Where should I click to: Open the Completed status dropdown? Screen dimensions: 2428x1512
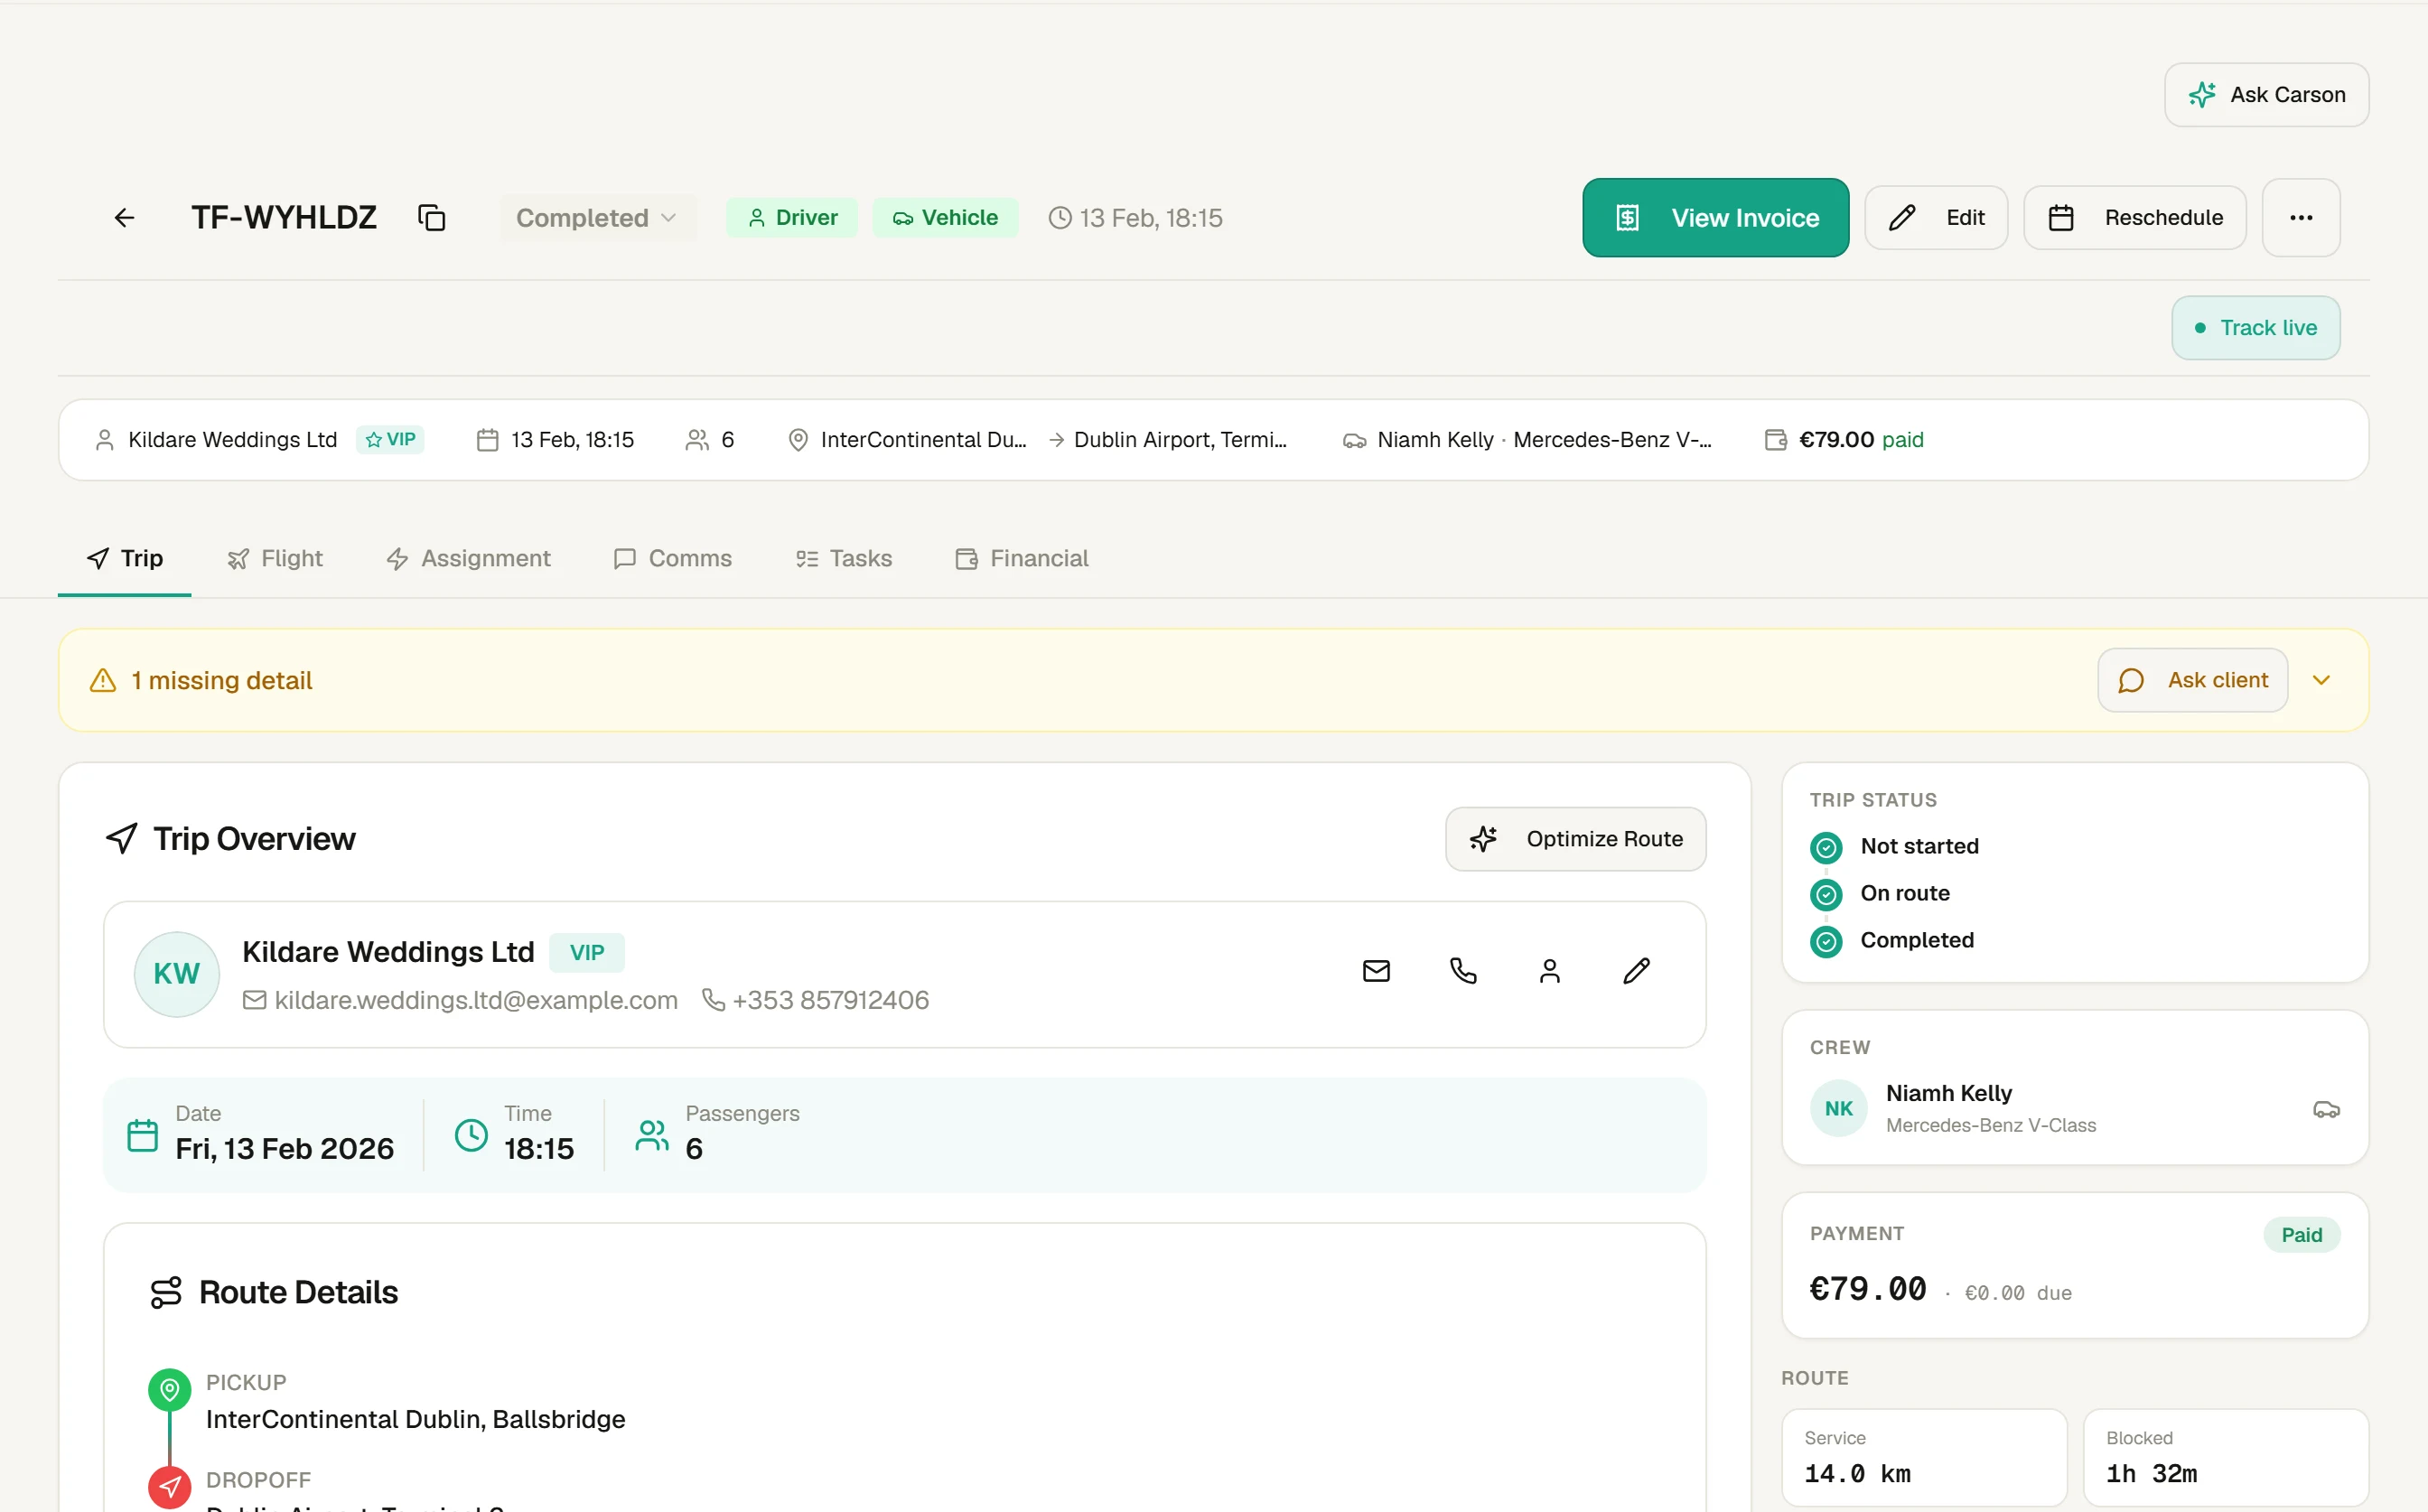[597, 218]
